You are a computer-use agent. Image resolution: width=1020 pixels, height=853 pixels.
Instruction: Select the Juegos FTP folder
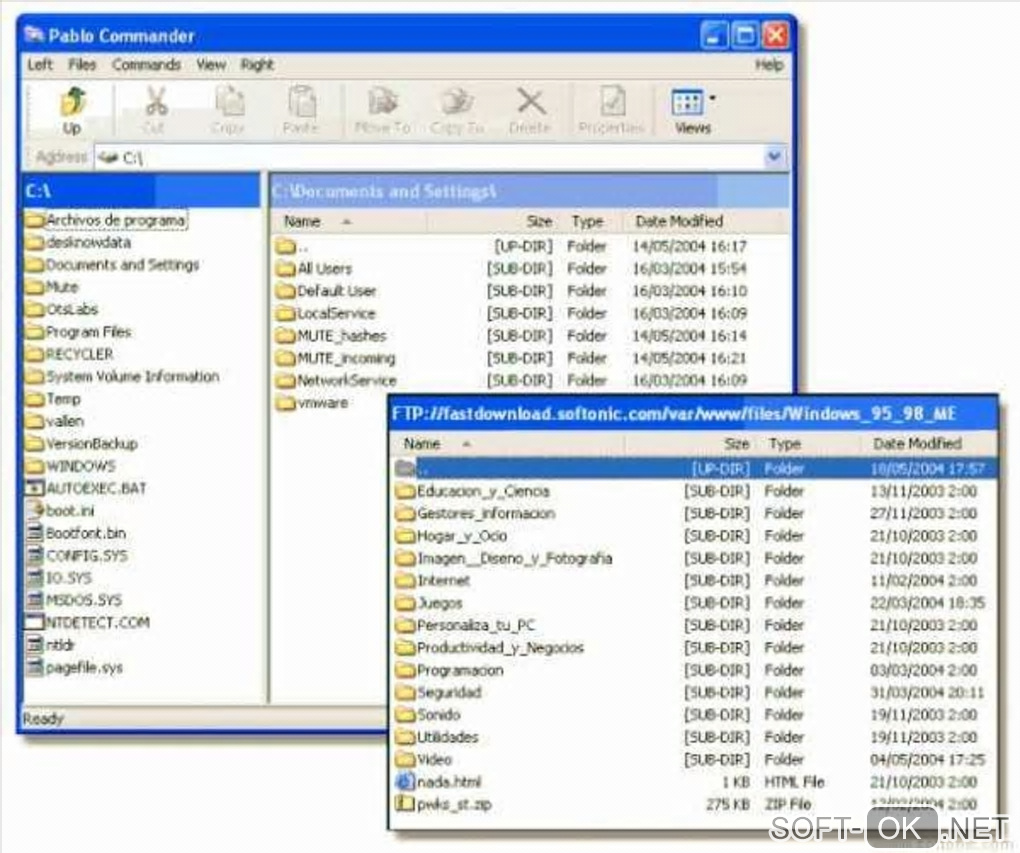point(429,603)
